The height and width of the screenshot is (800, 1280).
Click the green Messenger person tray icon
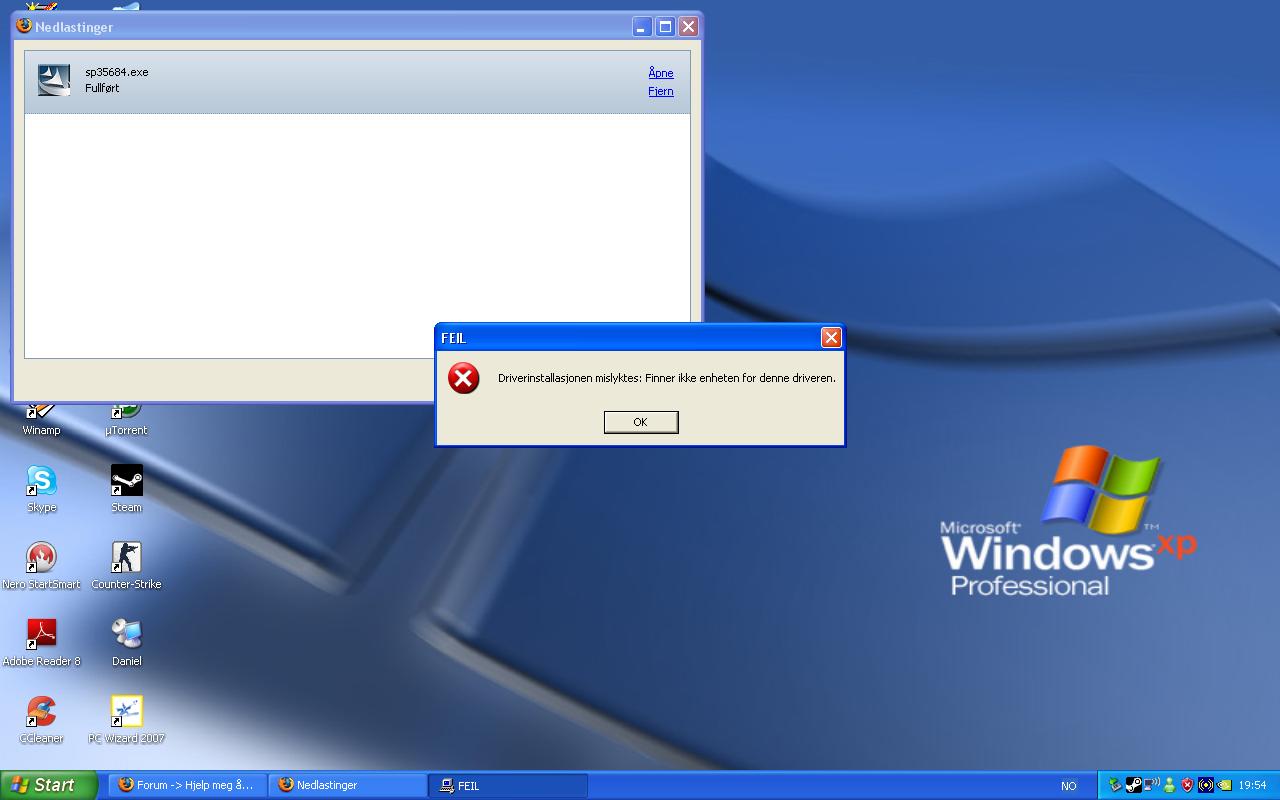click(x=1169, y=785)
